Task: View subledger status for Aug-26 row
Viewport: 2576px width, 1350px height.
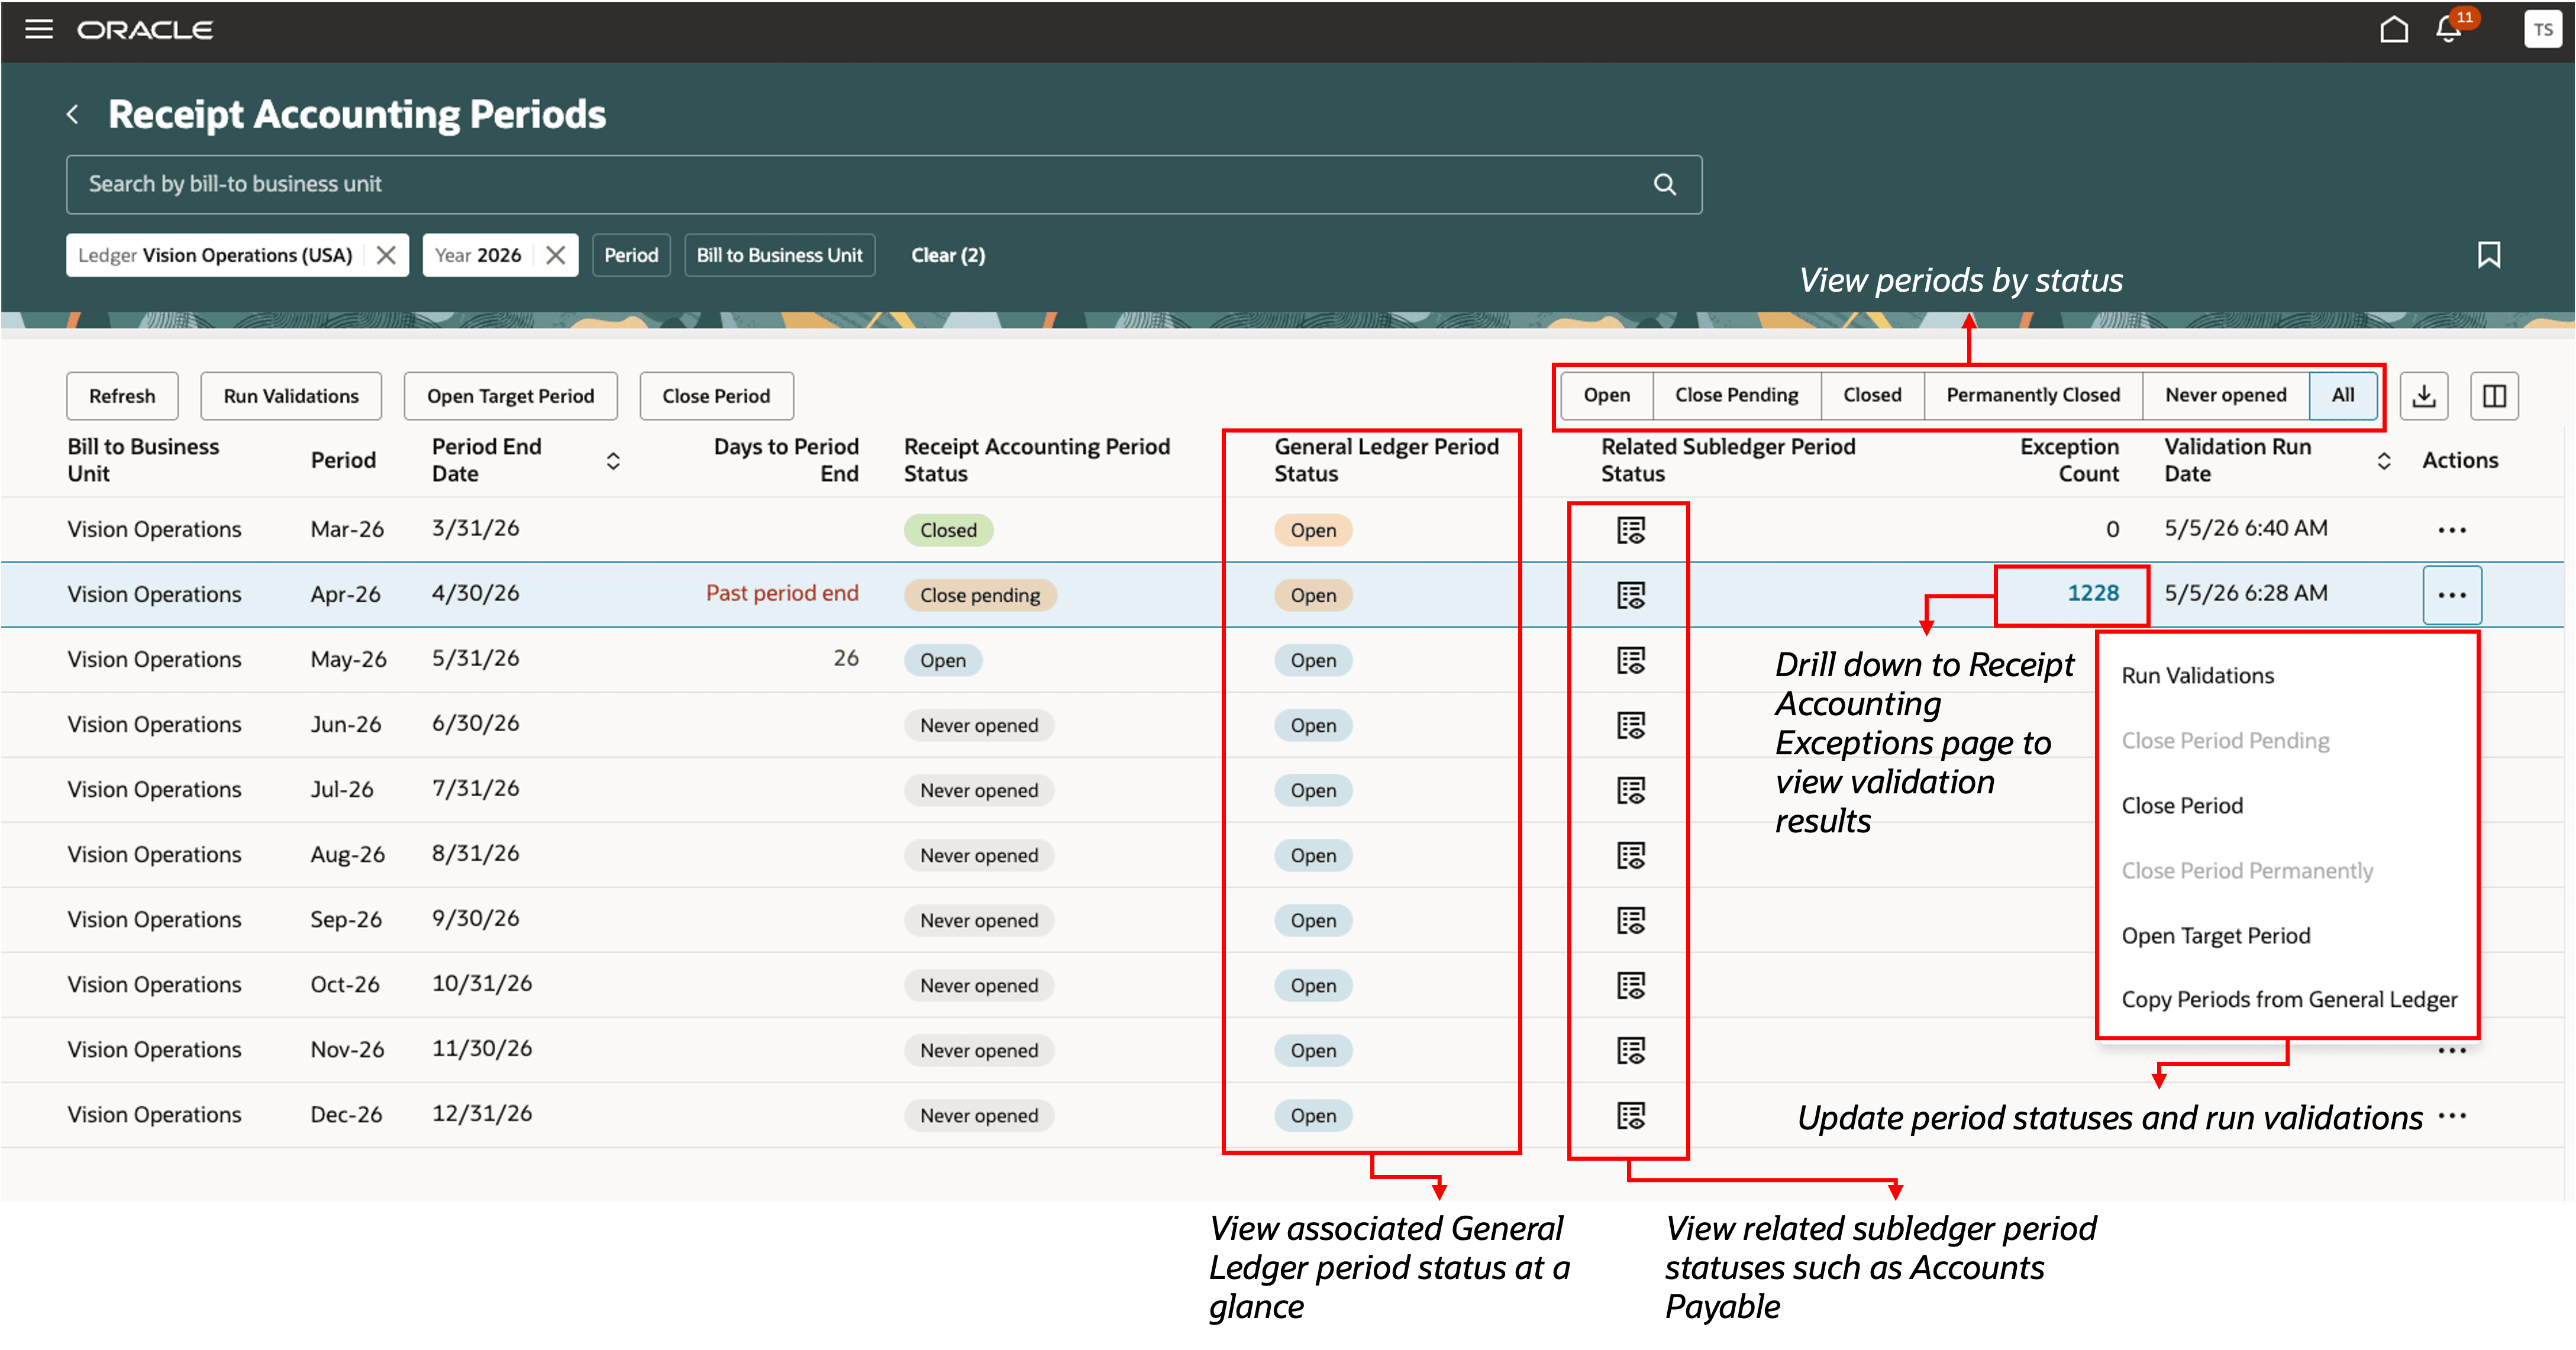Action: tap(1630, 855)
